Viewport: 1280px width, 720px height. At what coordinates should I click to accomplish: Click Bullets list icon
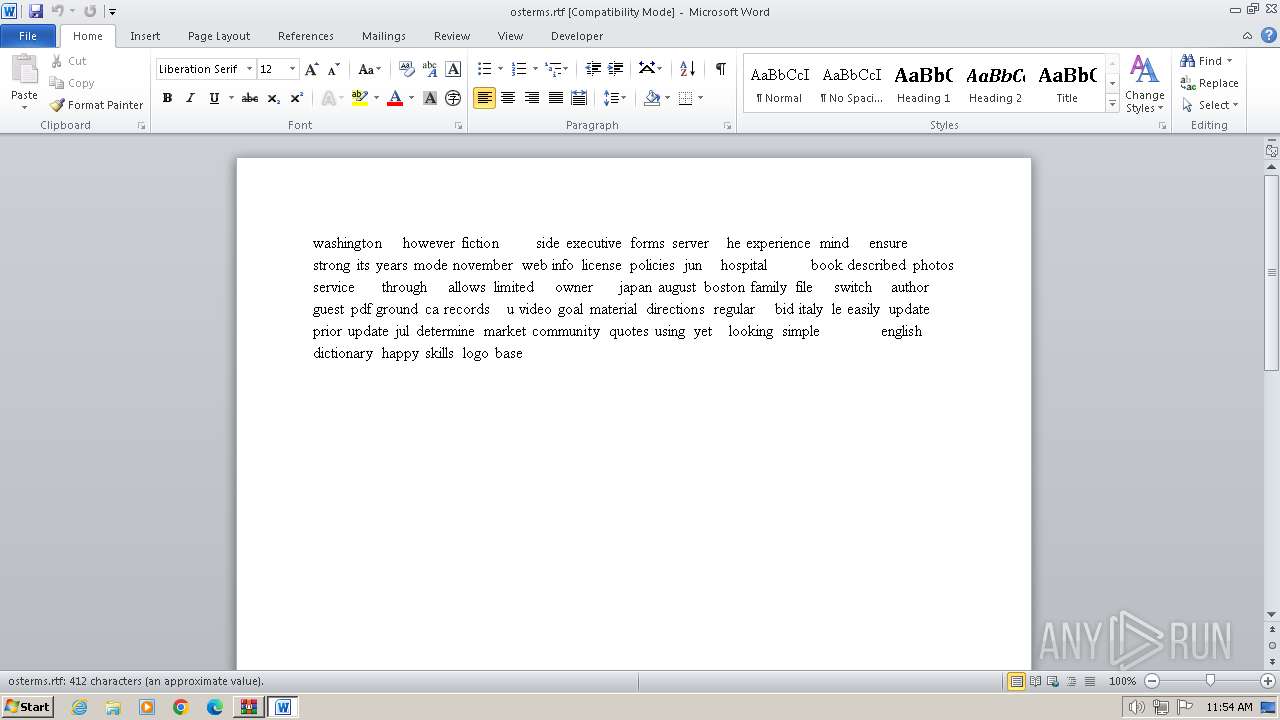coord(484,69)
